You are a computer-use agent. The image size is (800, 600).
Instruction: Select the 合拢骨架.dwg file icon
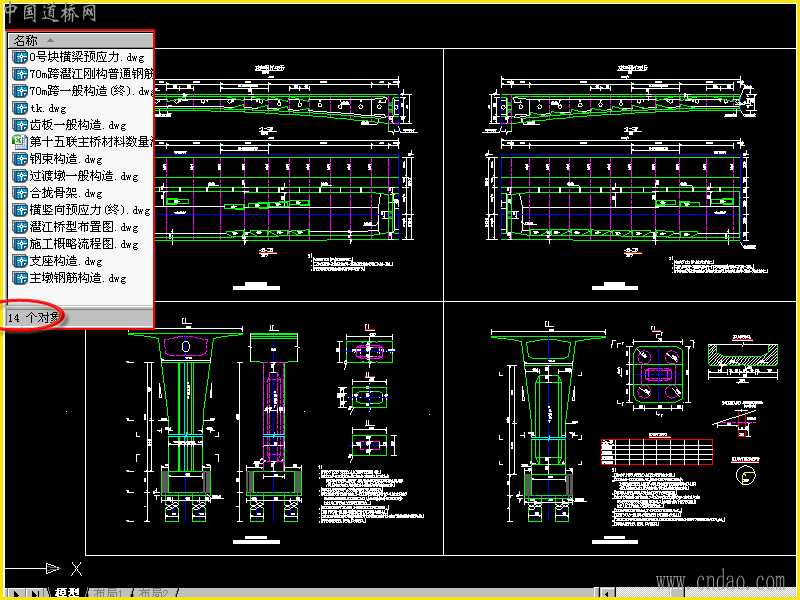coord(20,193)
